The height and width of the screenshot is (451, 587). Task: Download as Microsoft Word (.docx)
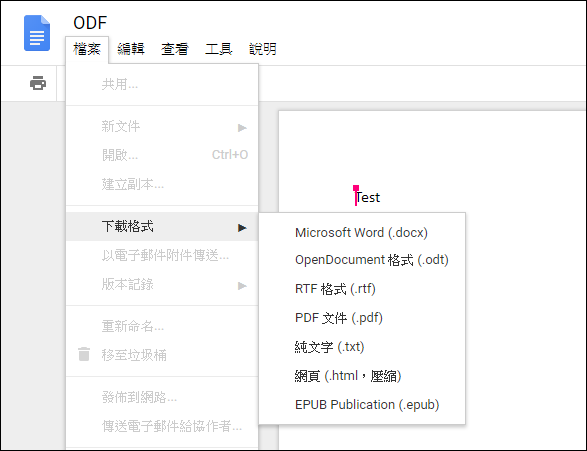pos(362,232)
